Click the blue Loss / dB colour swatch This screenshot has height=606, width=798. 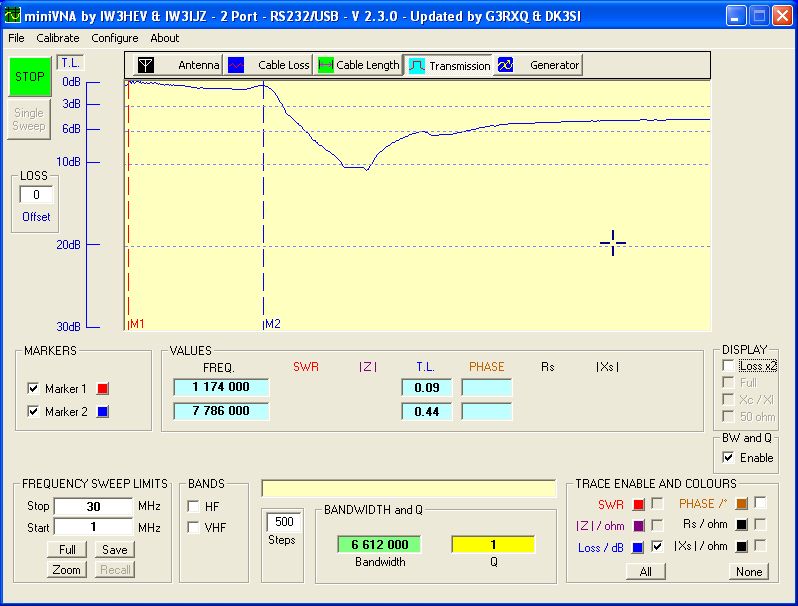[x=637, y=547]
